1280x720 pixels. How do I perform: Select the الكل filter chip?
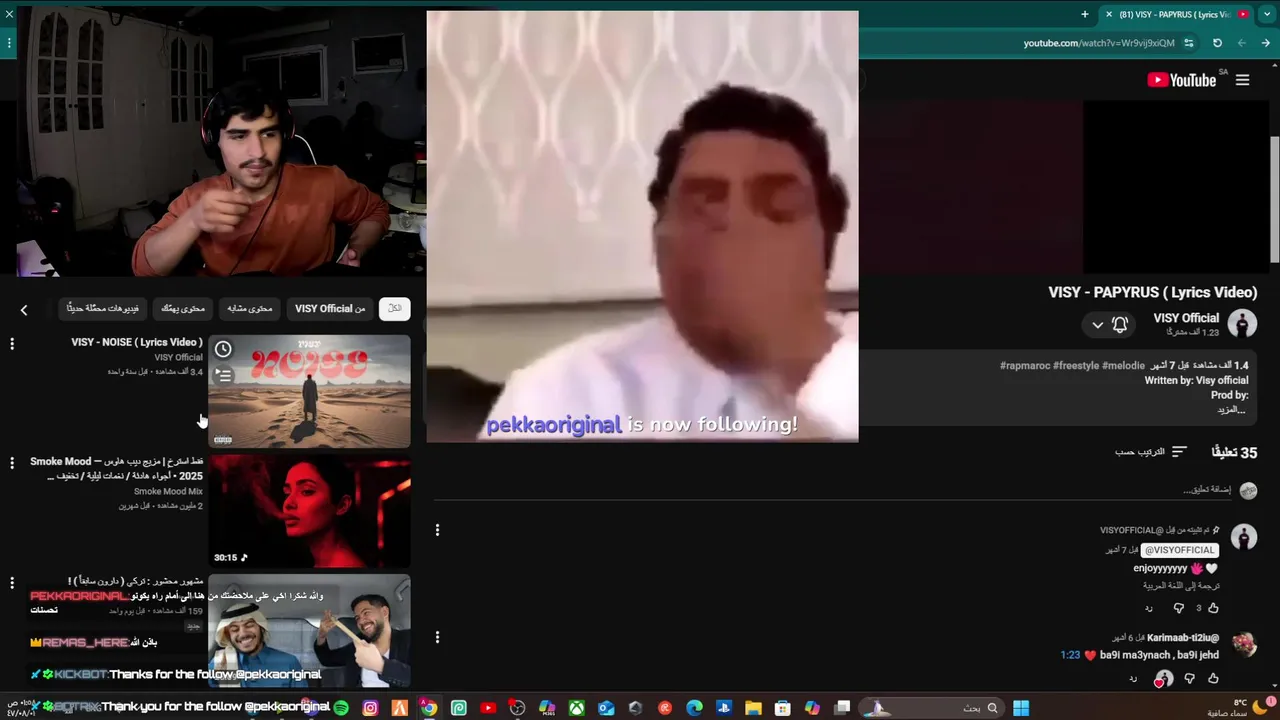[x=394, y=309]
